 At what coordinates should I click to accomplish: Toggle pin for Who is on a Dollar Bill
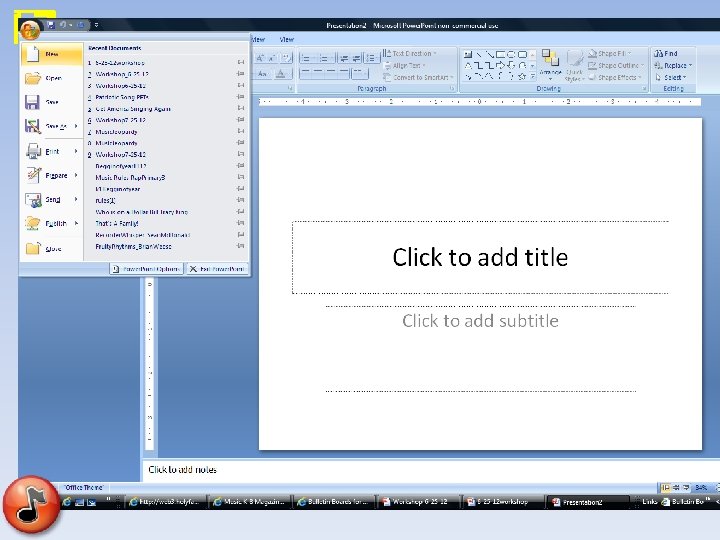click(241, 212)
